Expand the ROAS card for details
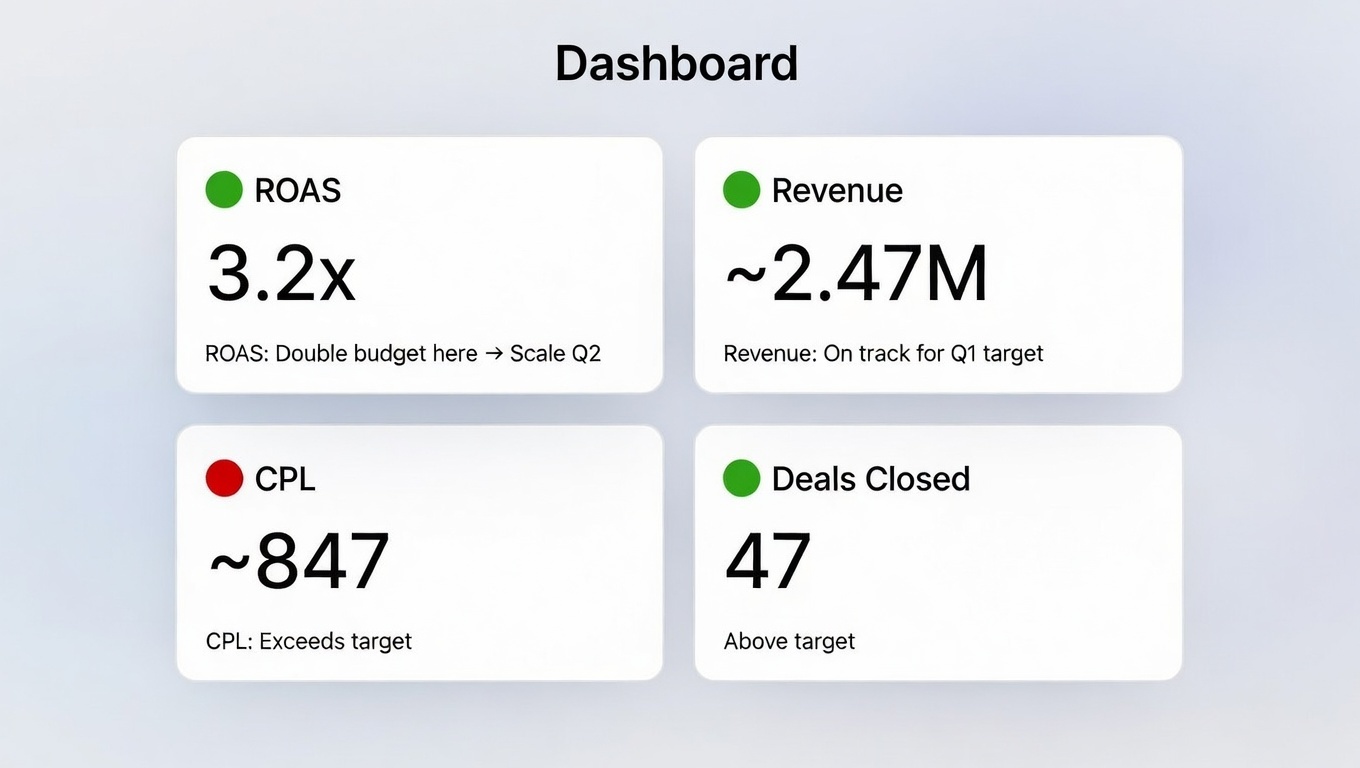Screen dimensions: 1360x768 pyautogui.click(x=420, y=265)
